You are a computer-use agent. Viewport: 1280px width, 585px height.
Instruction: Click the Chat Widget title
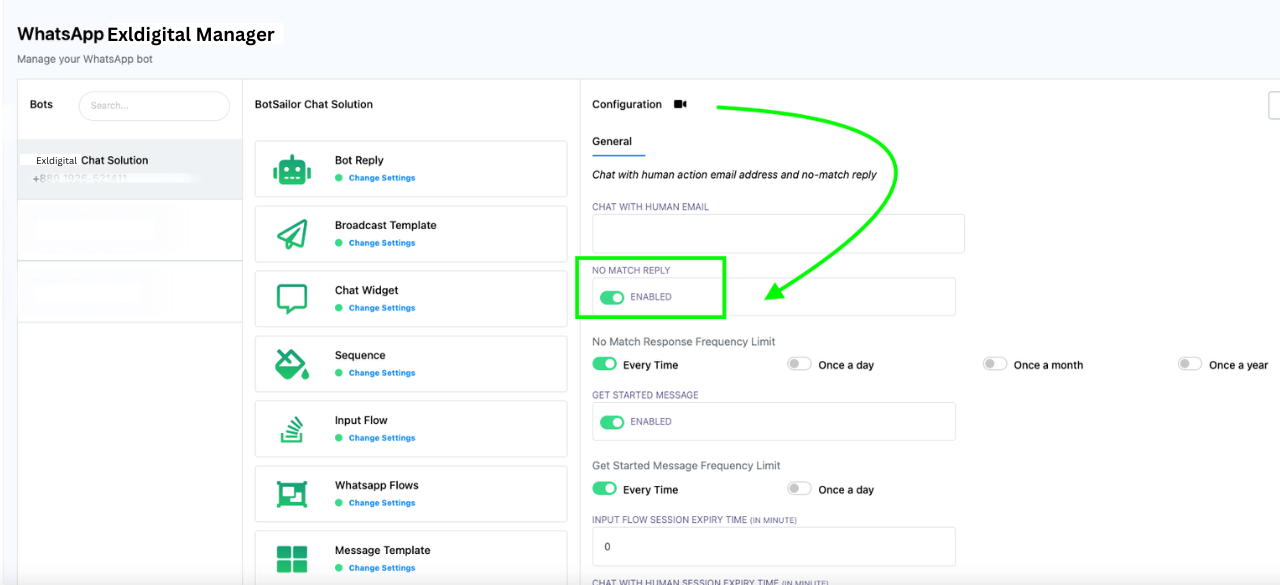(x=367, y=290)
